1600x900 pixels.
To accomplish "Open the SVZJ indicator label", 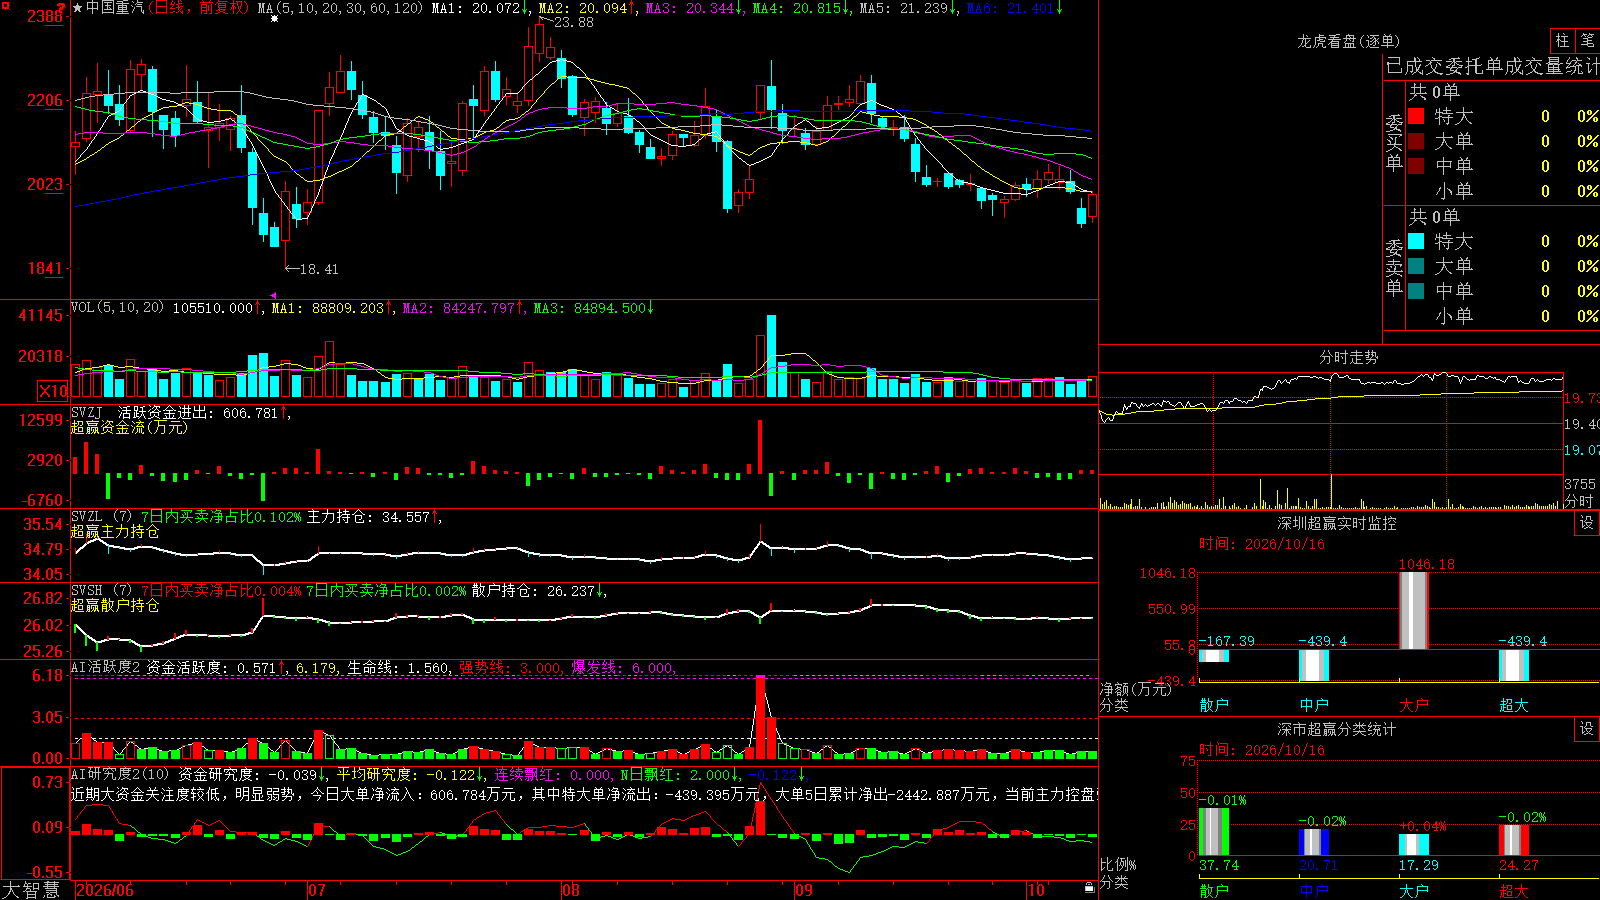I will coord(86,412).
